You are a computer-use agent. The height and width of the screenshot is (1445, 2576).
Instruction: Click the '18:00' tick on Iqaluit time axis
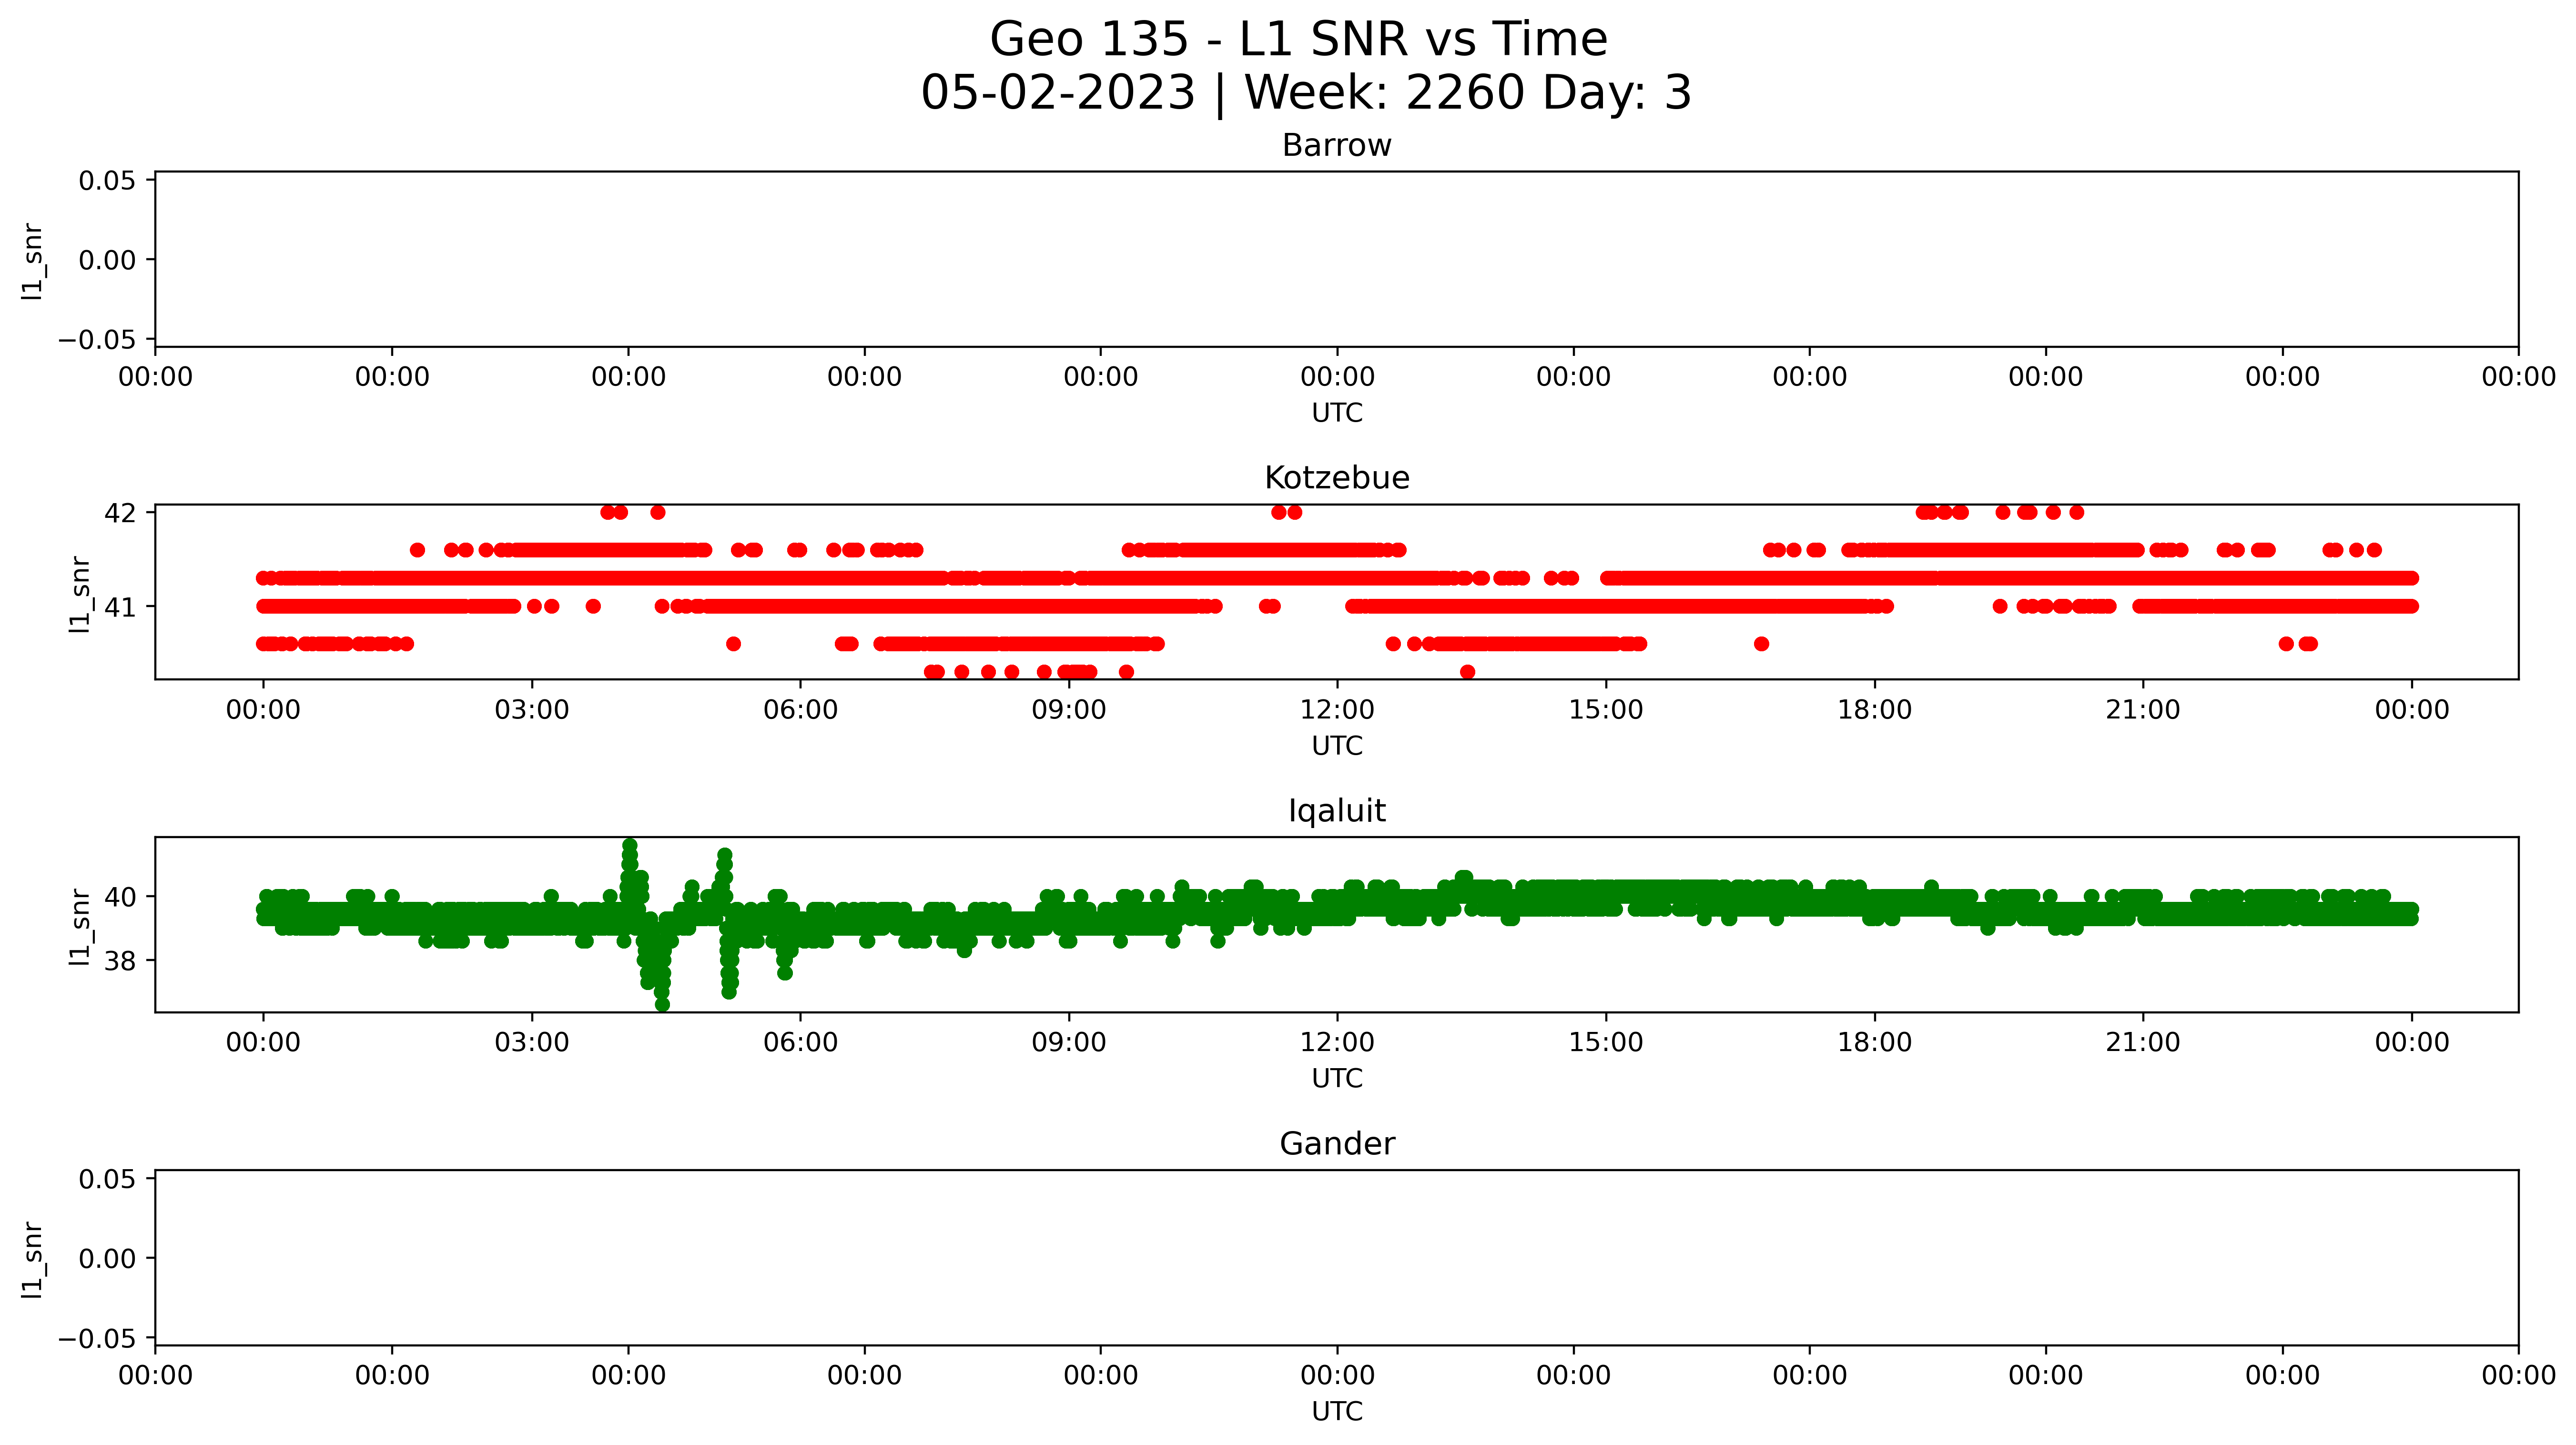coord(1874,1043)
